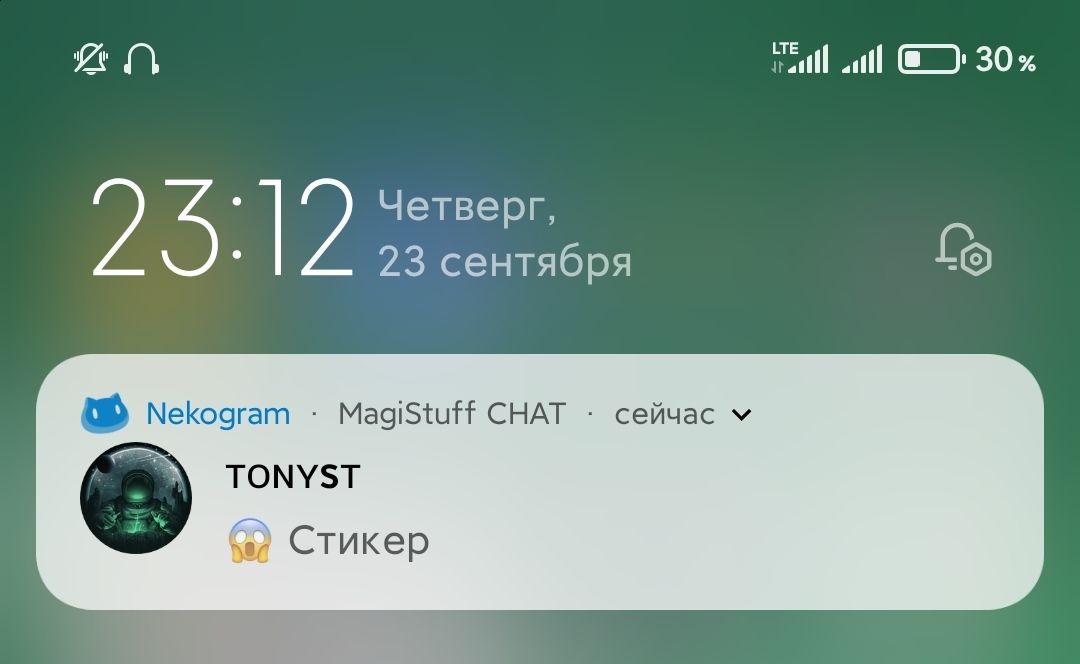
Task: Open notification settings bell-gear icon
Action: tap(963, 249)
